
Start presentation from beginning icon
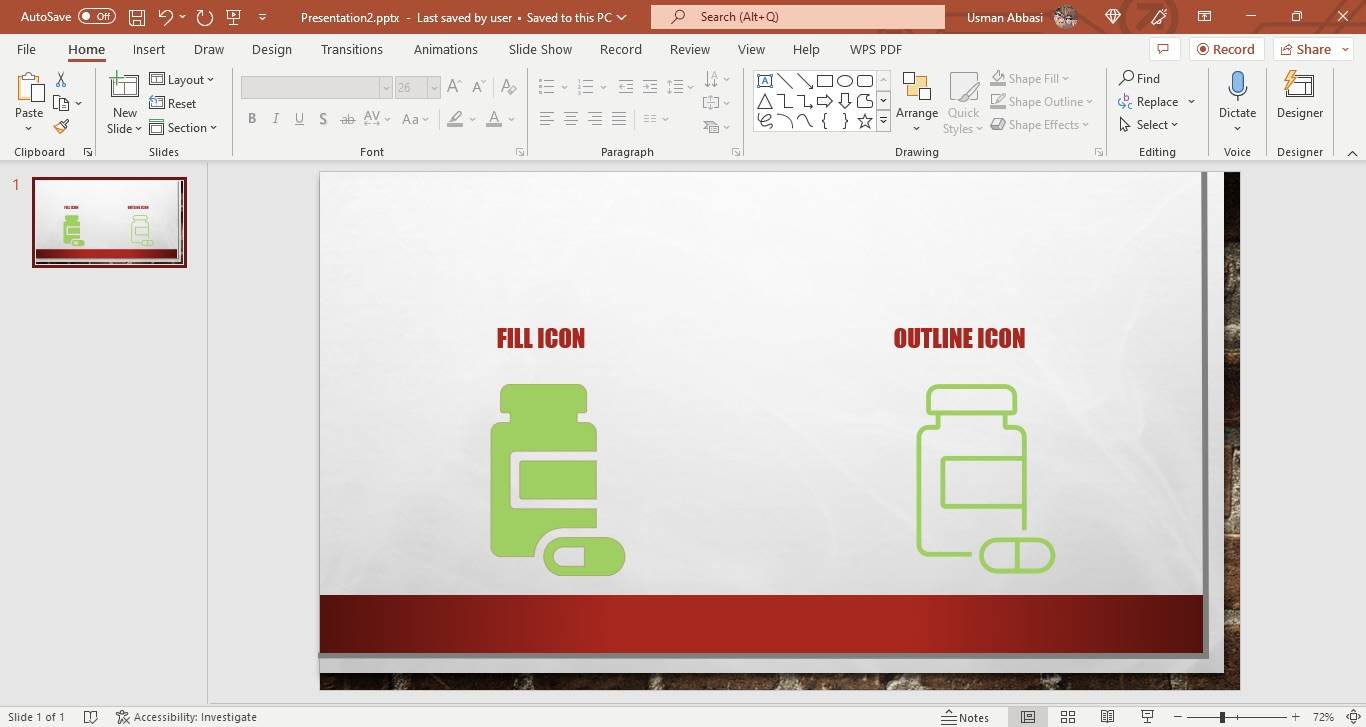[234, 17]
